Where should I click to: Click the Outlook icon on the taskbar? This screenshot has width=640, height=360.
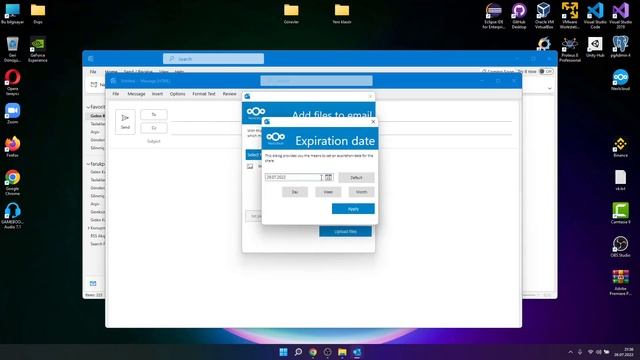click(x=357, y=352)
